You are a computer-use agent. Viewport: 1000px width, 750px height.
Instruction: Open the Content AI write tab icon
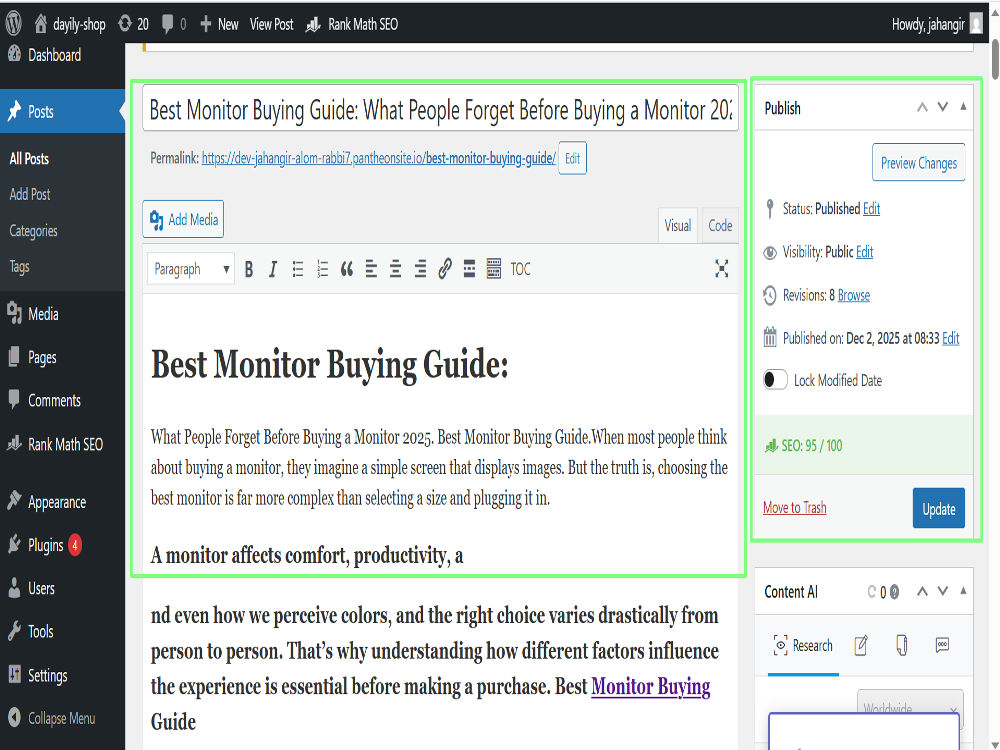(861, 645)
